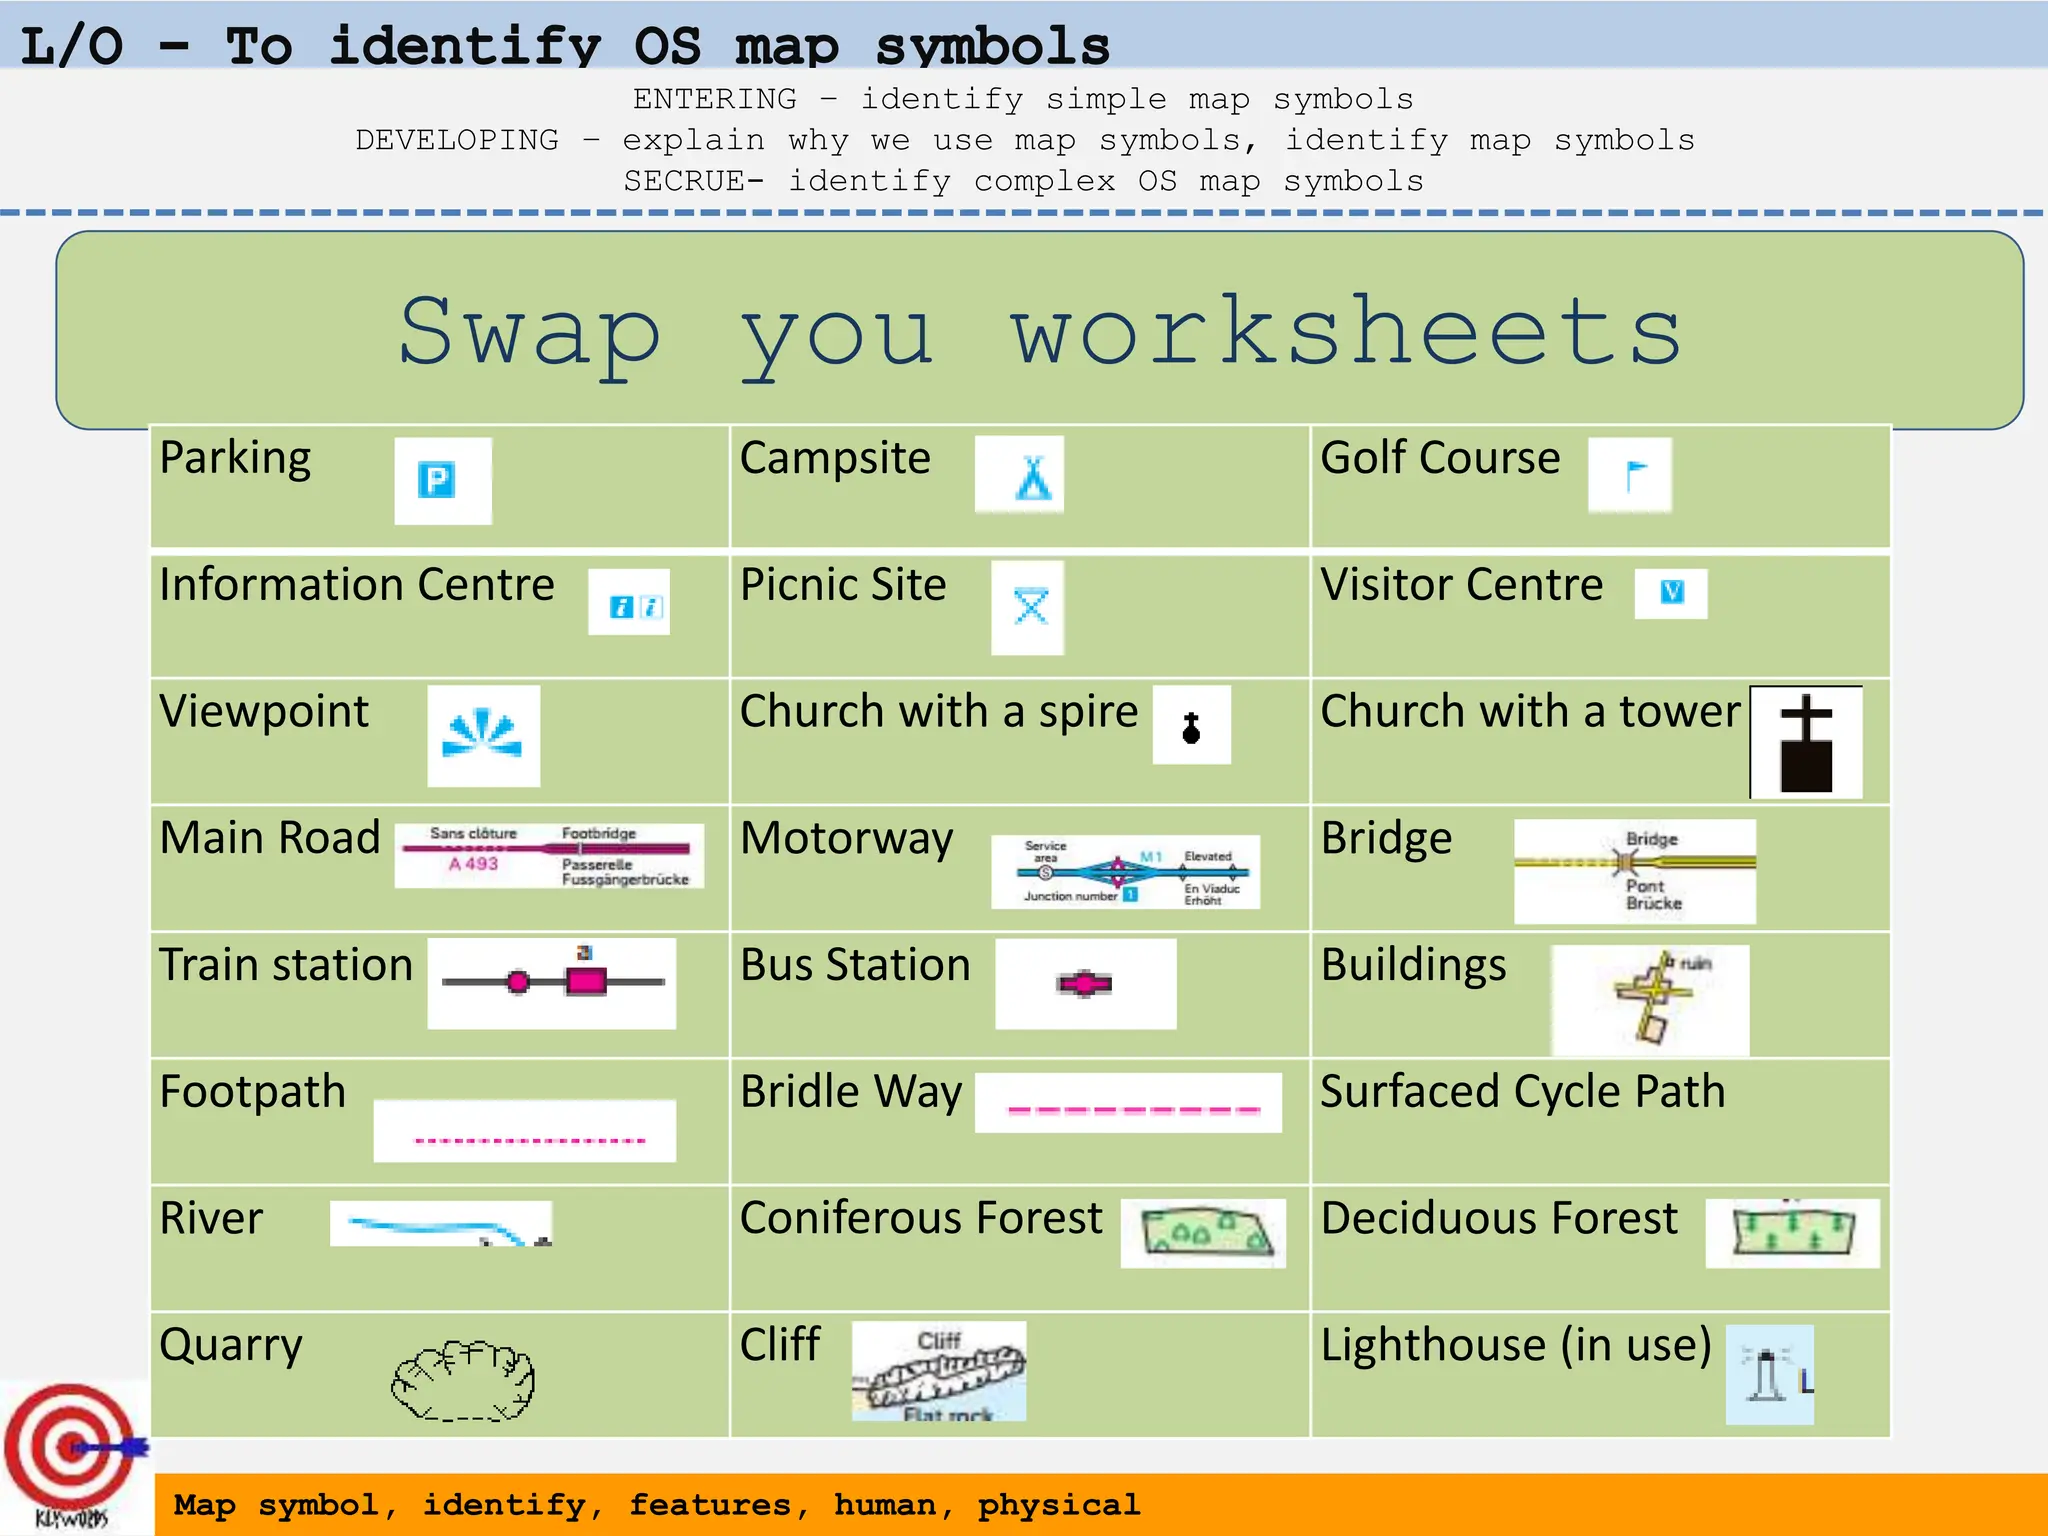
Task: Click the Bus Station symbol
Action: tap(1086, 984)
